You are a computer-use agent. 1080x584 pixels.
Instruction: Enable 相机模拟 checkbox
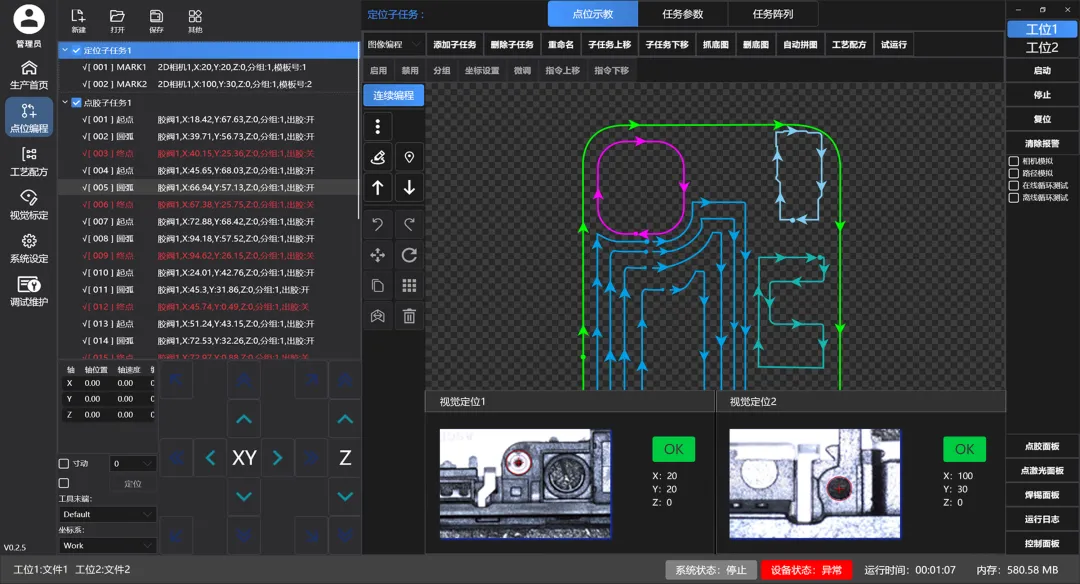tap(1014, 161)
